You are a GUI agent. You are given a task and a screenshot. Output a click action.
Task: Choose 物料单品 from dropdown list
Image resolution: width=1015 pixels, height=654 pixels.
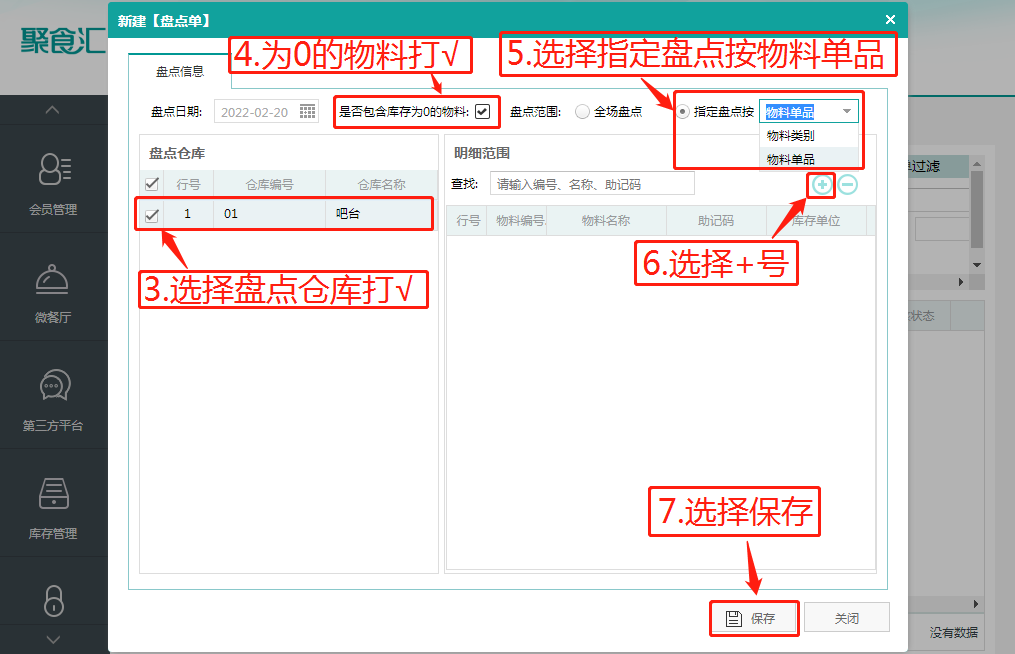pyautogui.click(x=809, y=159)
